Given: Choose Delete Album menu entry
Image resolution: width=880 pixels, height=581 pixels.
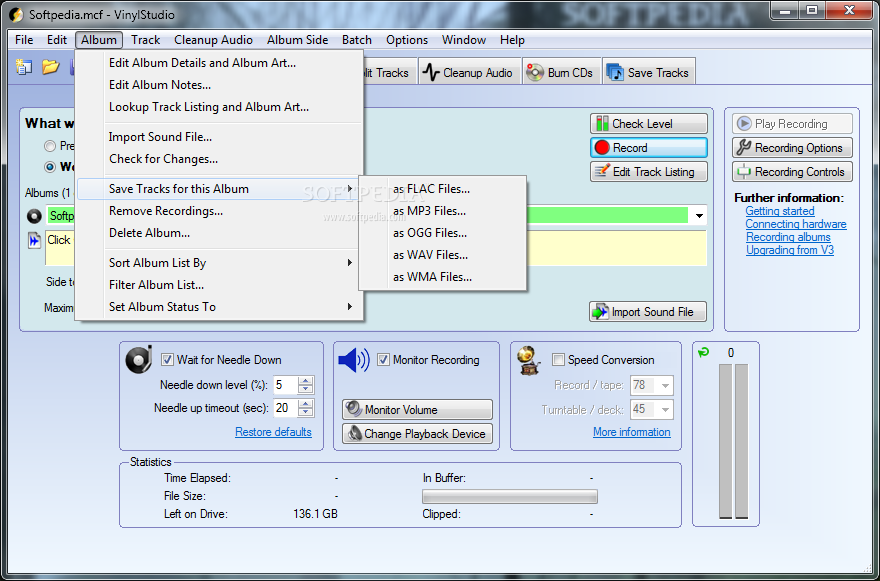Looking at the screenshot, I should (219, 233).
